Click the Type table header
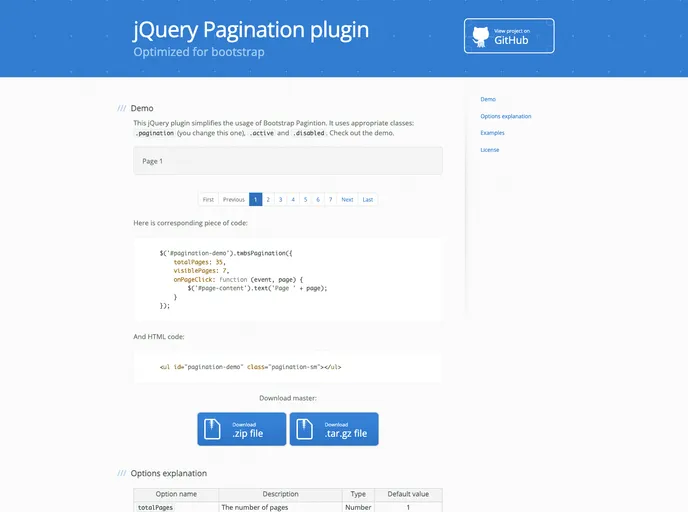Screen dimensions: 688x512 pyautogui.click(x=358, y=494)
